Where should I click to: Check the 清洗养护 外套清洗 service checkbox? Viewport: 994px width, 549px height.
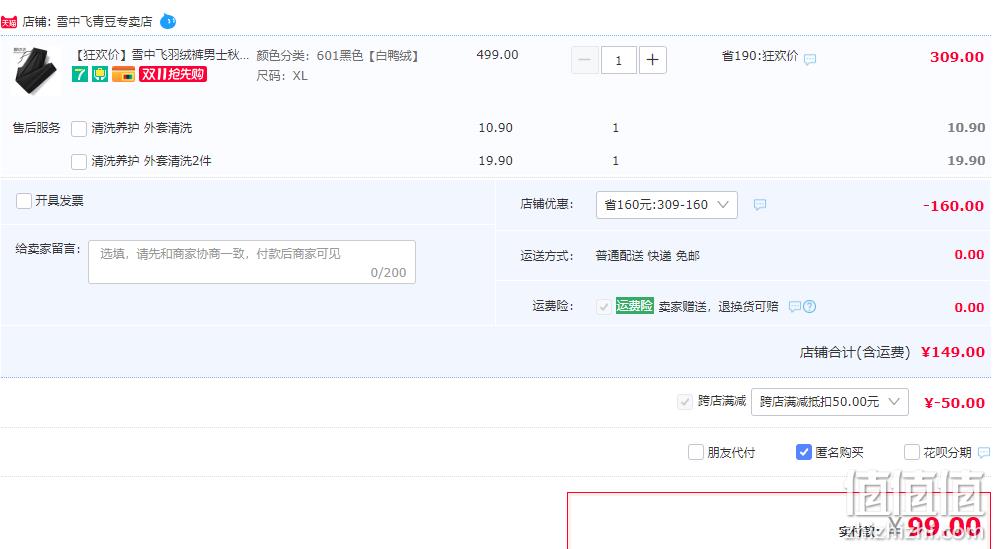(x=79, y=129)
